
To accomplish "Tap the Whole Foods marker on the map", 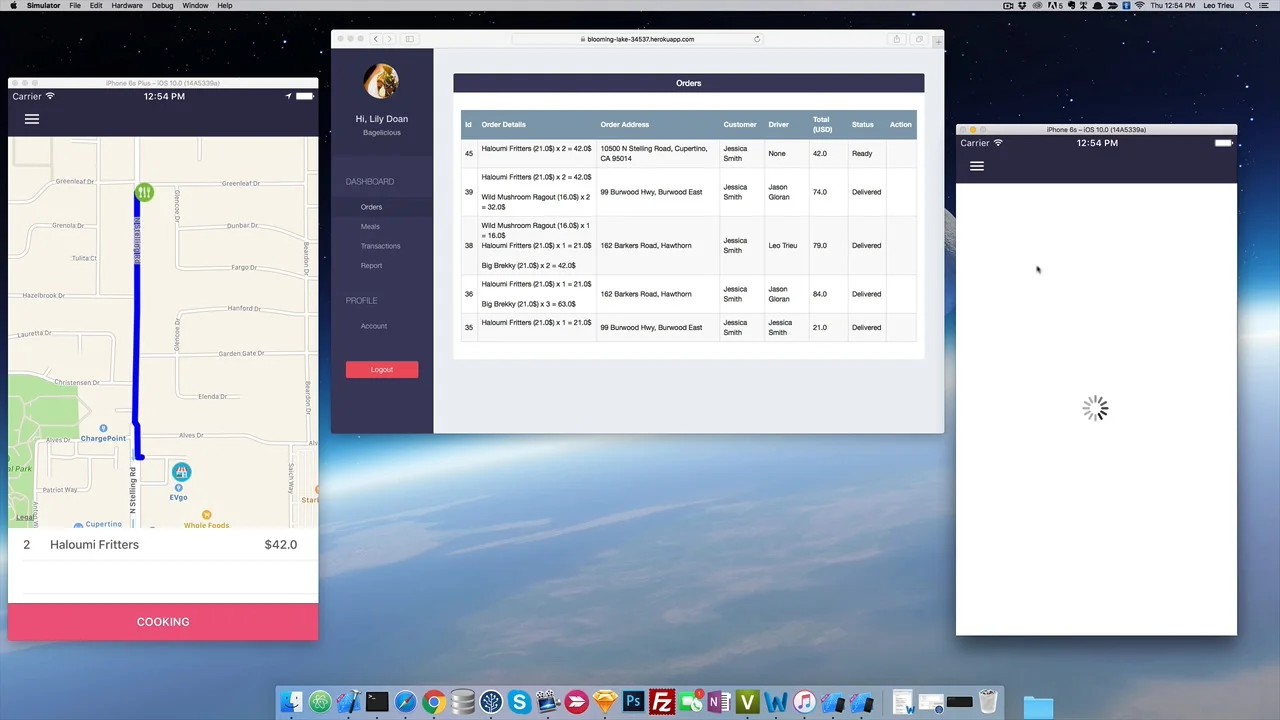I will [x=206, y=515].
